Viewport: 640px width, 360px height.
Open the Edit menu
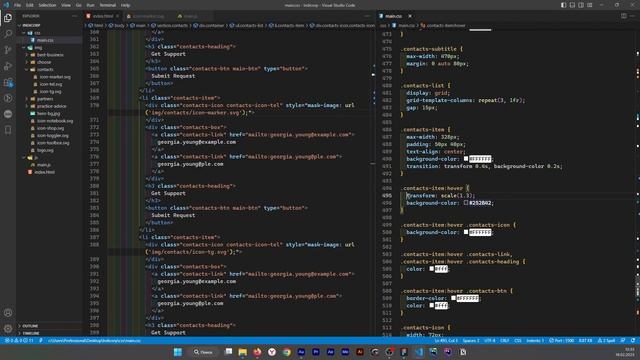click(x=30, y=5)
